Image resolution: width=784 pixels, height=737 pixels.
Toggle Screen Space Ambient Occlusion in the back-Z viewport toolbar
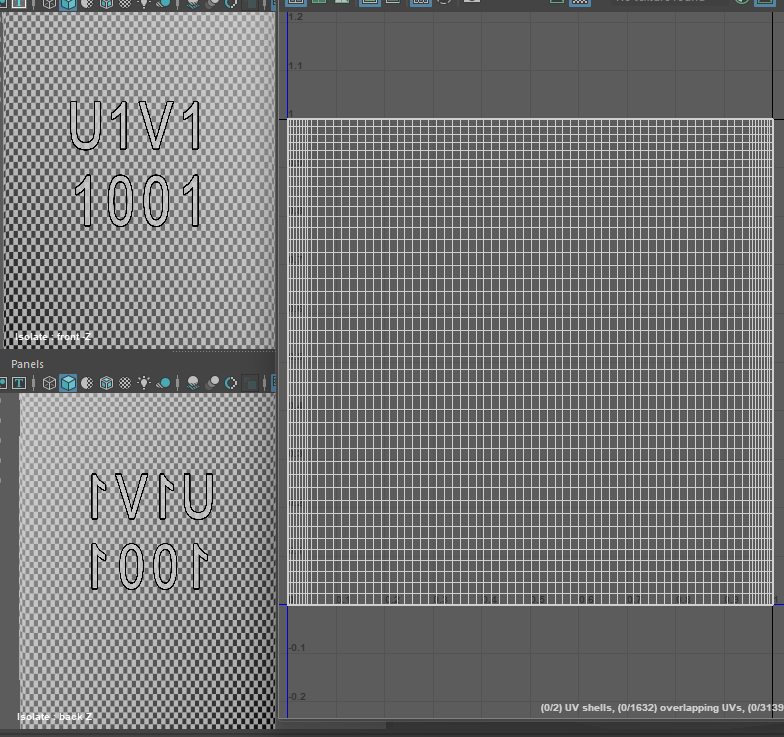click(192, 383)
